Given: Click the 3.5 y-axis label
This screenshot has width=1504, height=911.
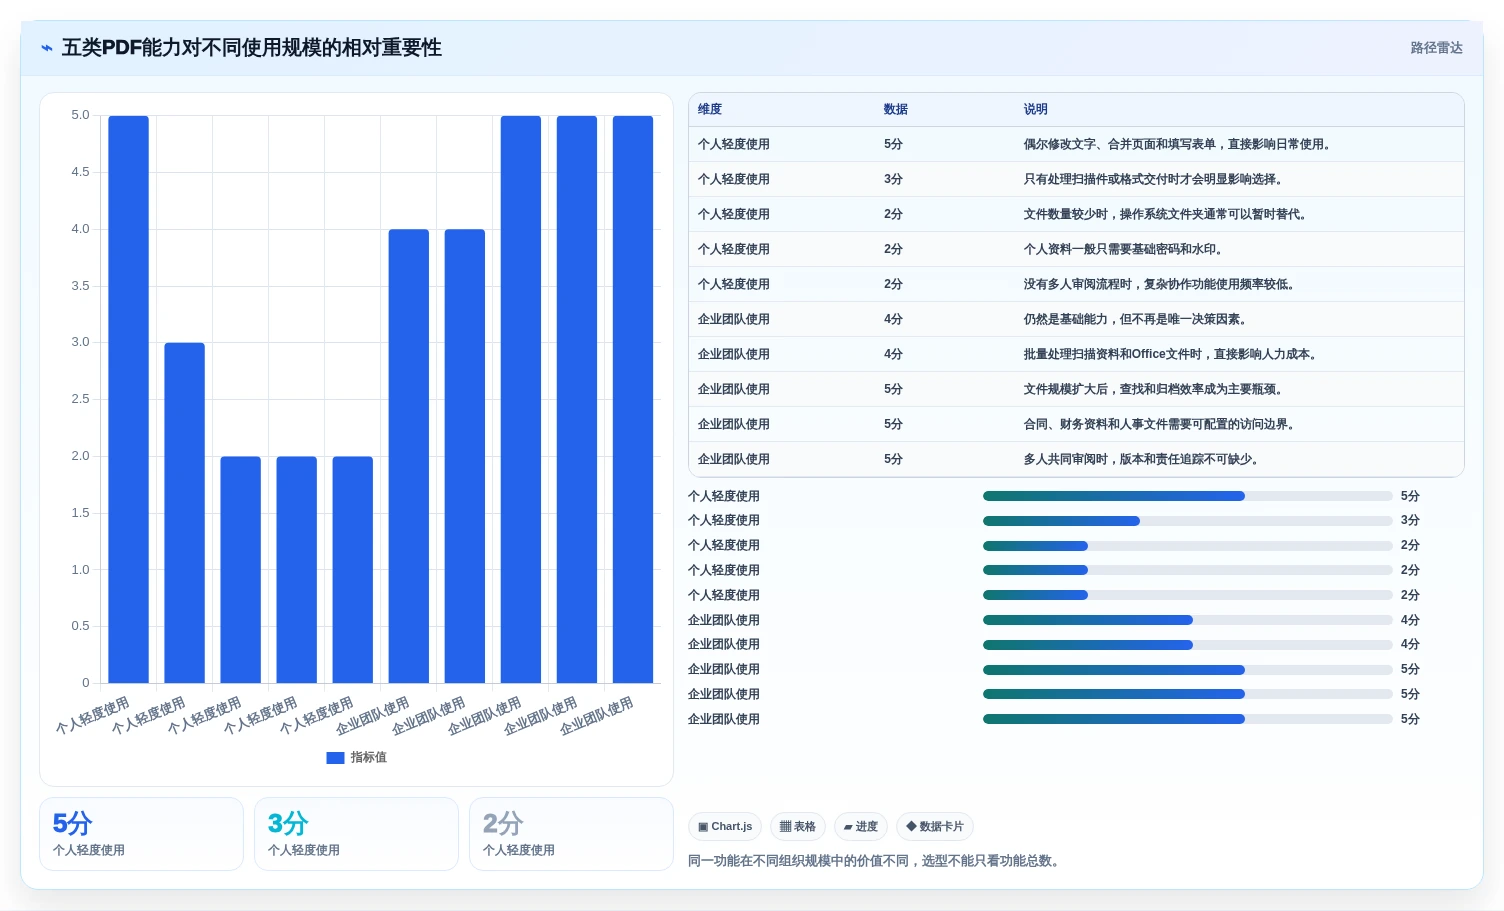Looking at the screenshot, I should click(80, 286).
